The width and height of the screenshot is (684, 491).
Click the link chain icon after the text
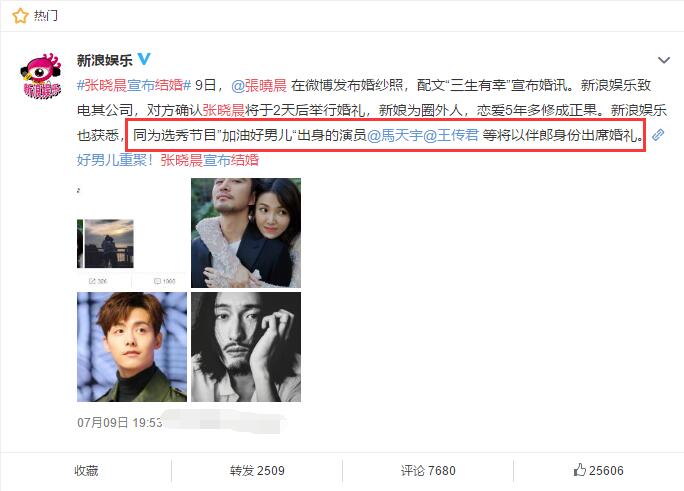pyautogui.click(x=658, y=135)
